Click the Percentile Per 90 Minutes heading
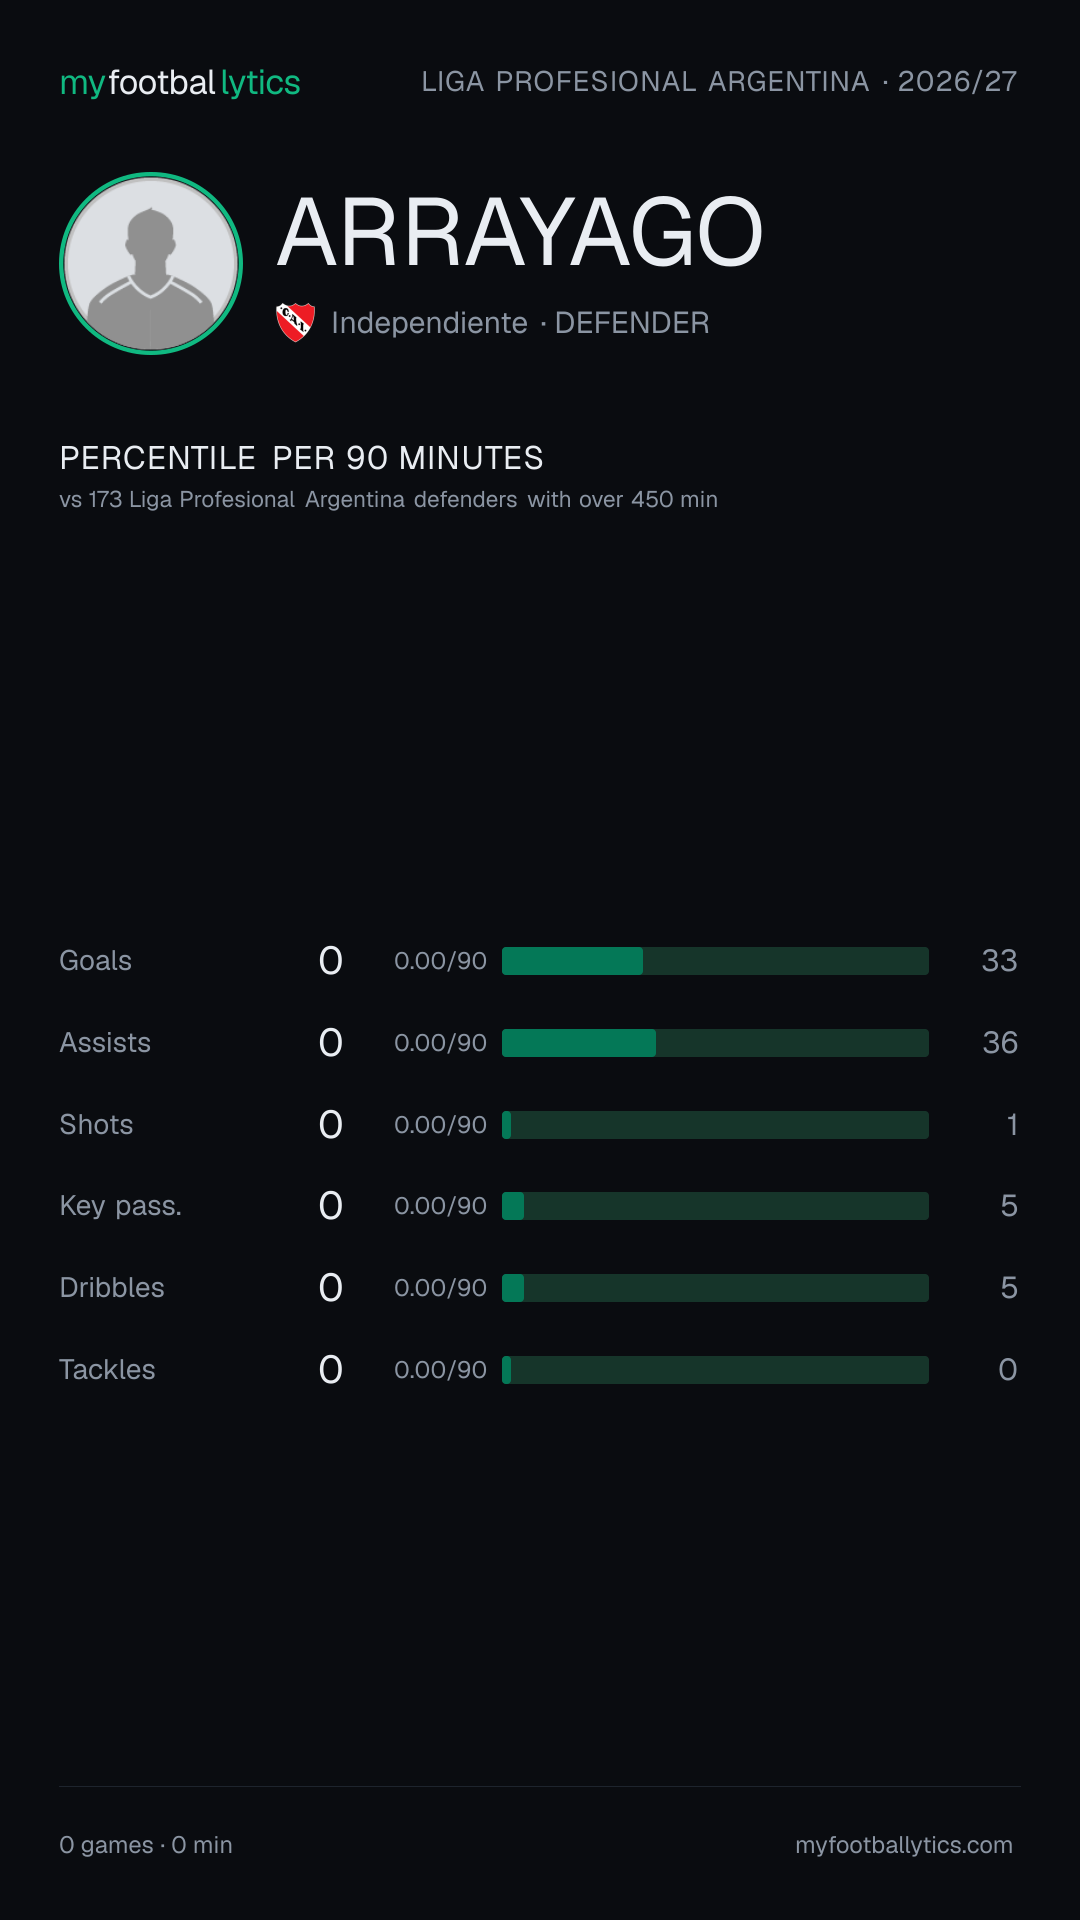The height and width of the screenshot is (1920, 1080). (301, 458)
